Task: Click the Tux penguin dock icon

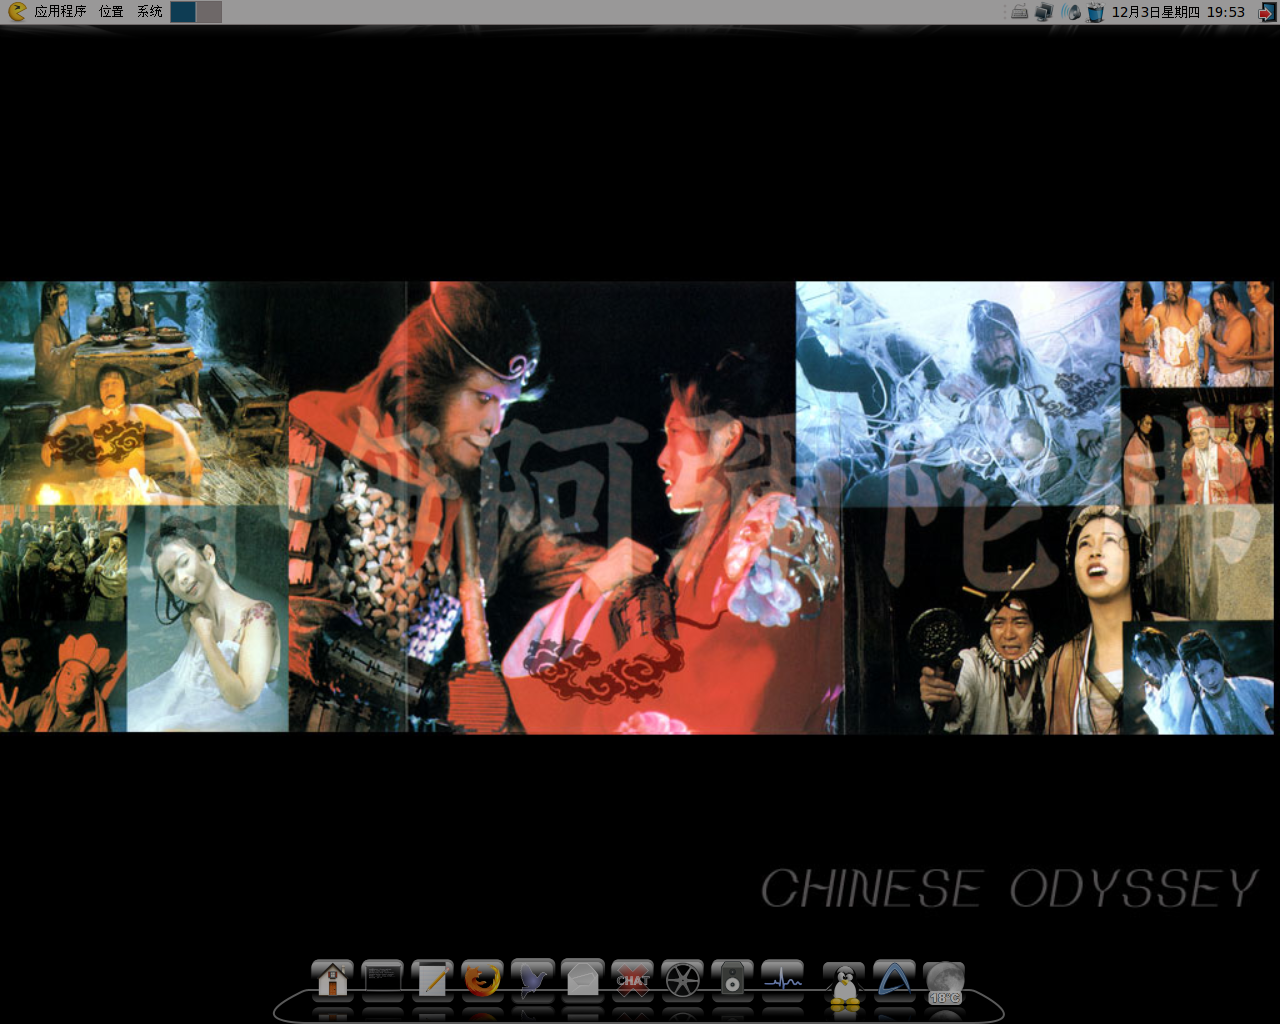Action: (845, 986)
